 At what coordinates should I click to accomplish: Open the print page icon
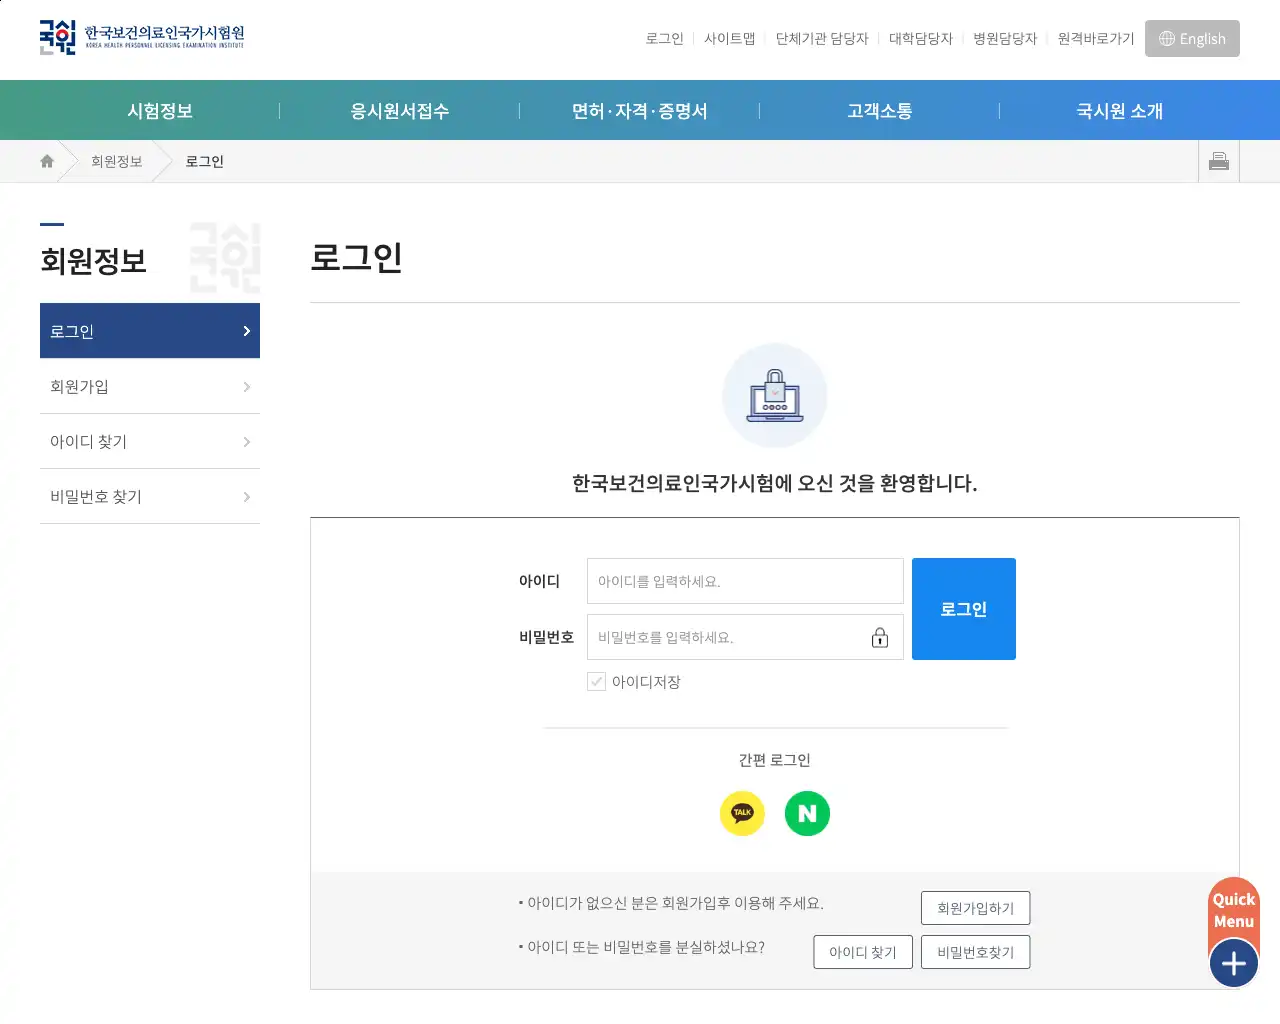click(1219, 161)
